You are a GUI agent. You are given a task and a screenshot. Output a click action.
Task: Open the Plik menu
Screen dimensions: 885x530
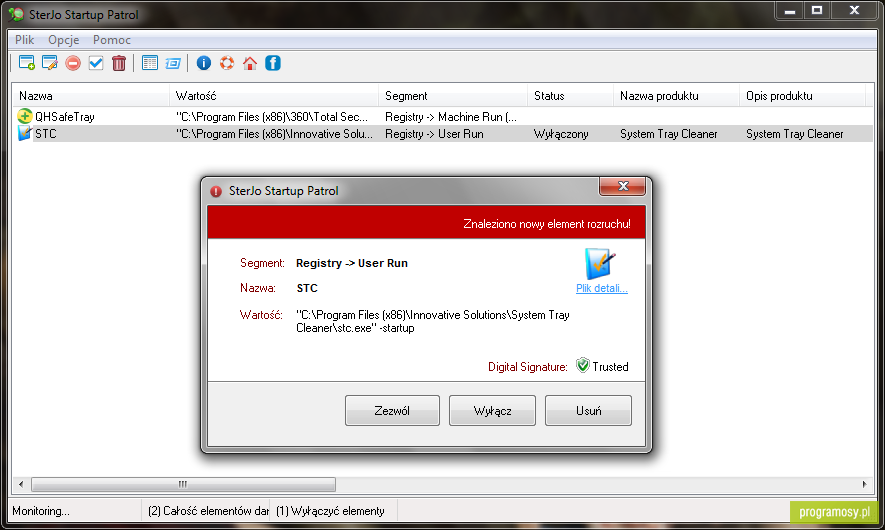[24, 40]
